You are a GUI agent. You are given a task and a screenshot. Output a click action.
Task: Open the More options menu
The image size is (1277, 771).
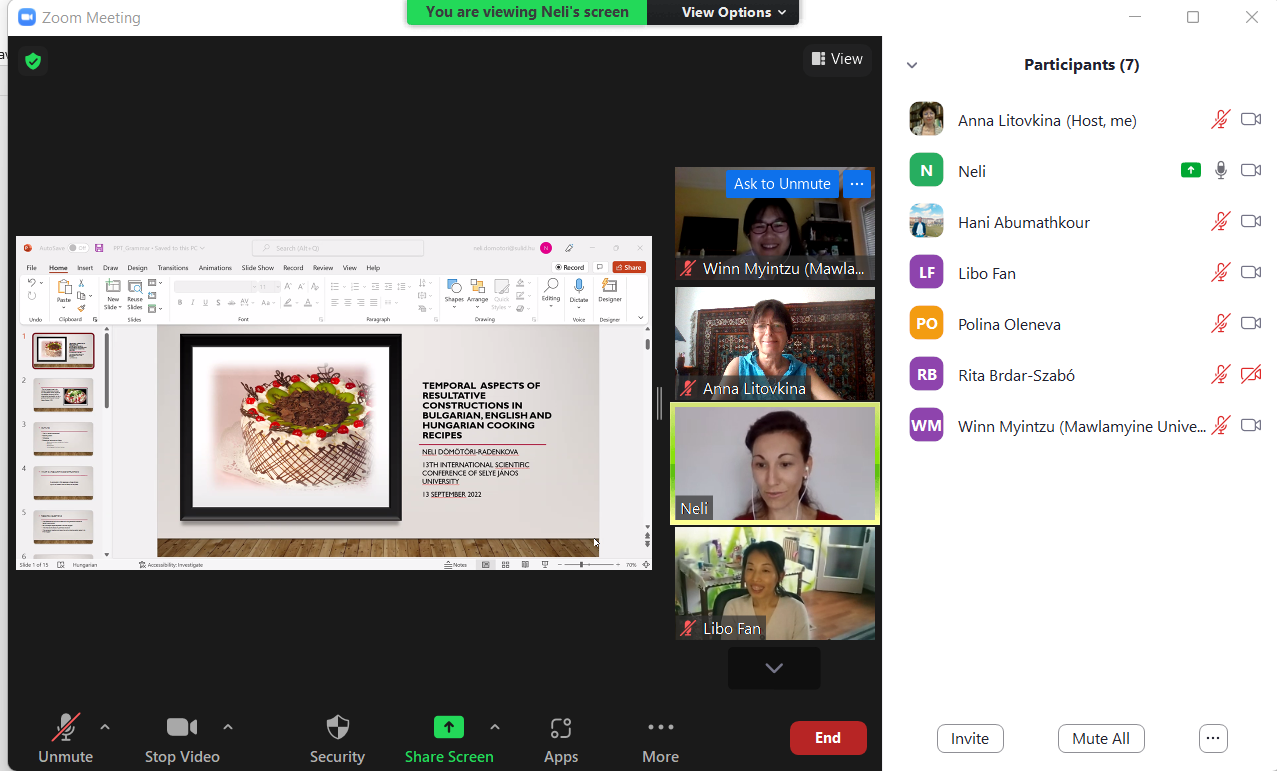(x=660, y=727)
